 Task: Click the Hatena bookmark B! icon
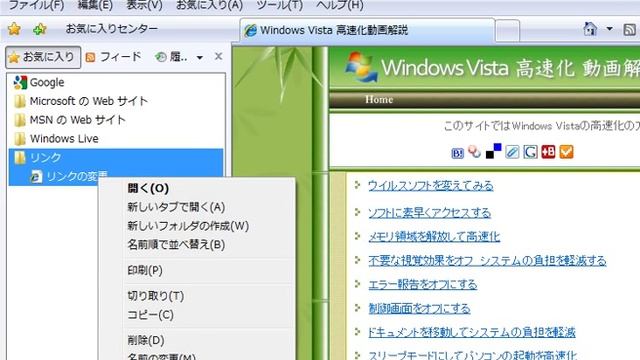click(x=457, y=153)
